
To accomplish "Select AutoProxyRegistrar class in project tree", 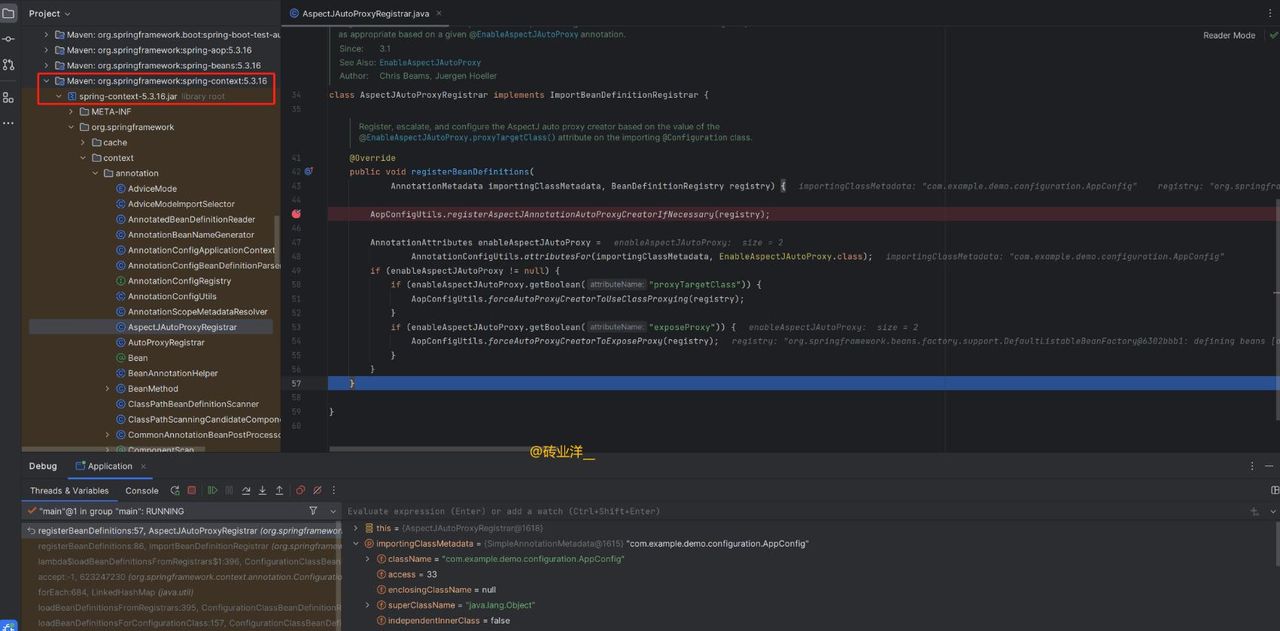I will point(166,342).
